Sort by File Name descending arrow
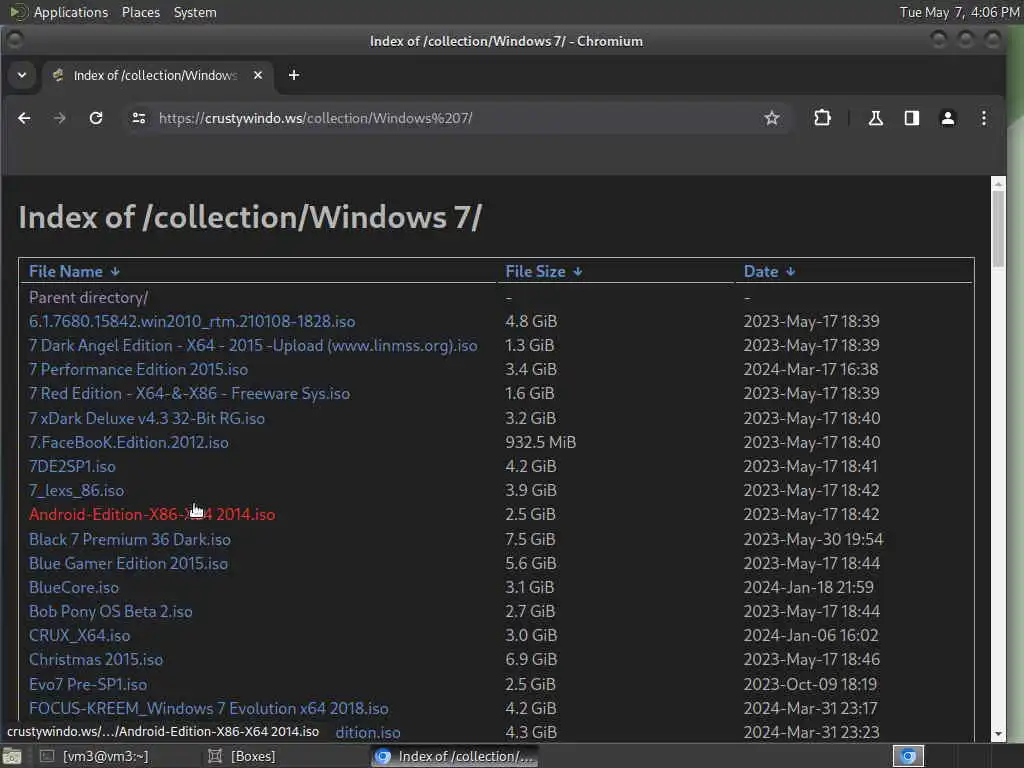 [x=115, y=272]
